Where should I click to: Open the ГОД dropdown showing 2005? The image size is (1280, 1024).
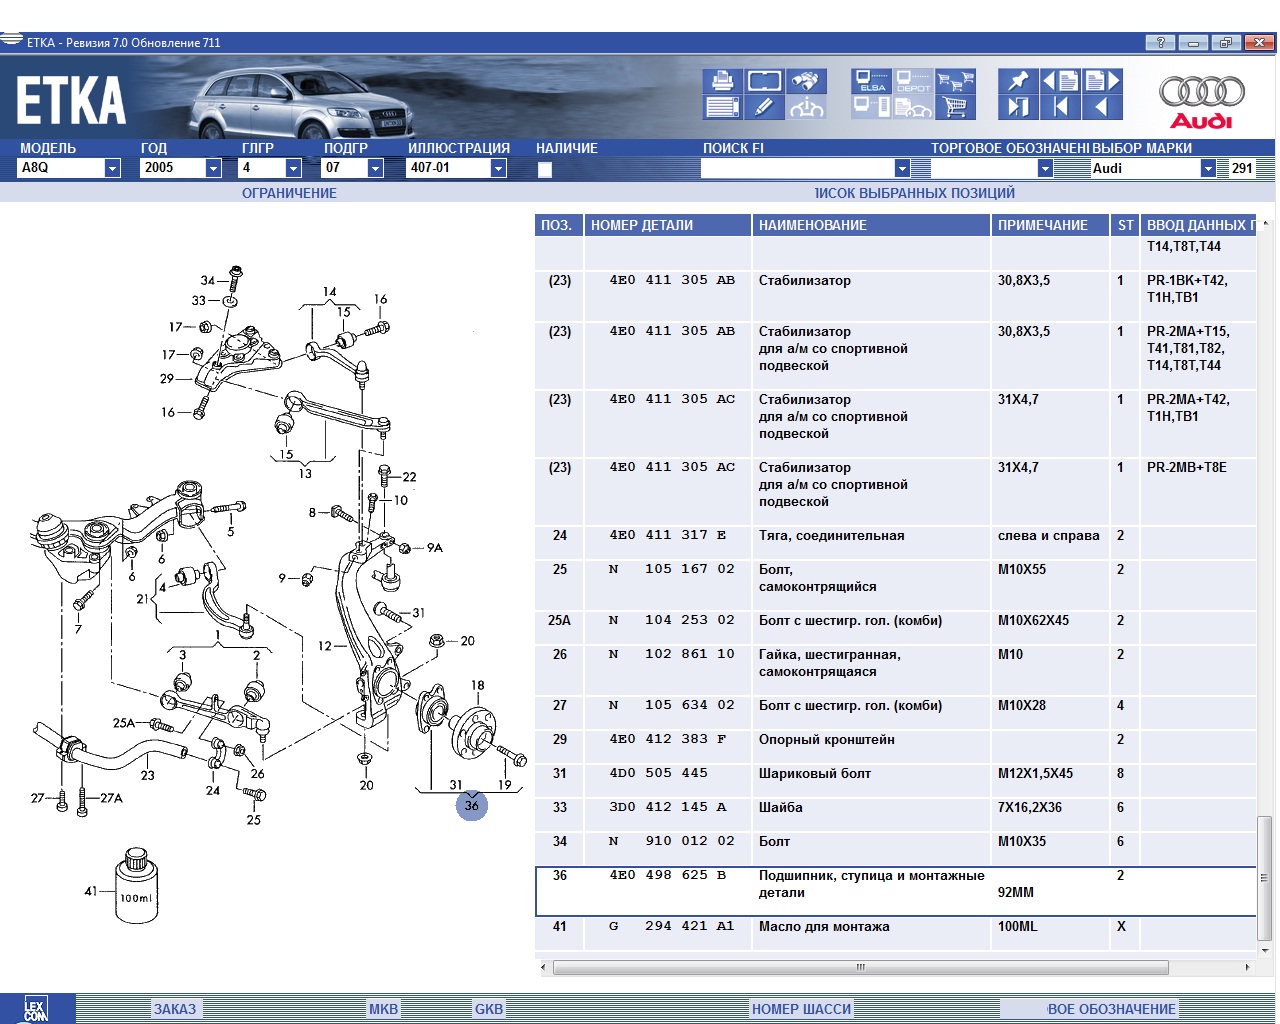coord(213,168)
